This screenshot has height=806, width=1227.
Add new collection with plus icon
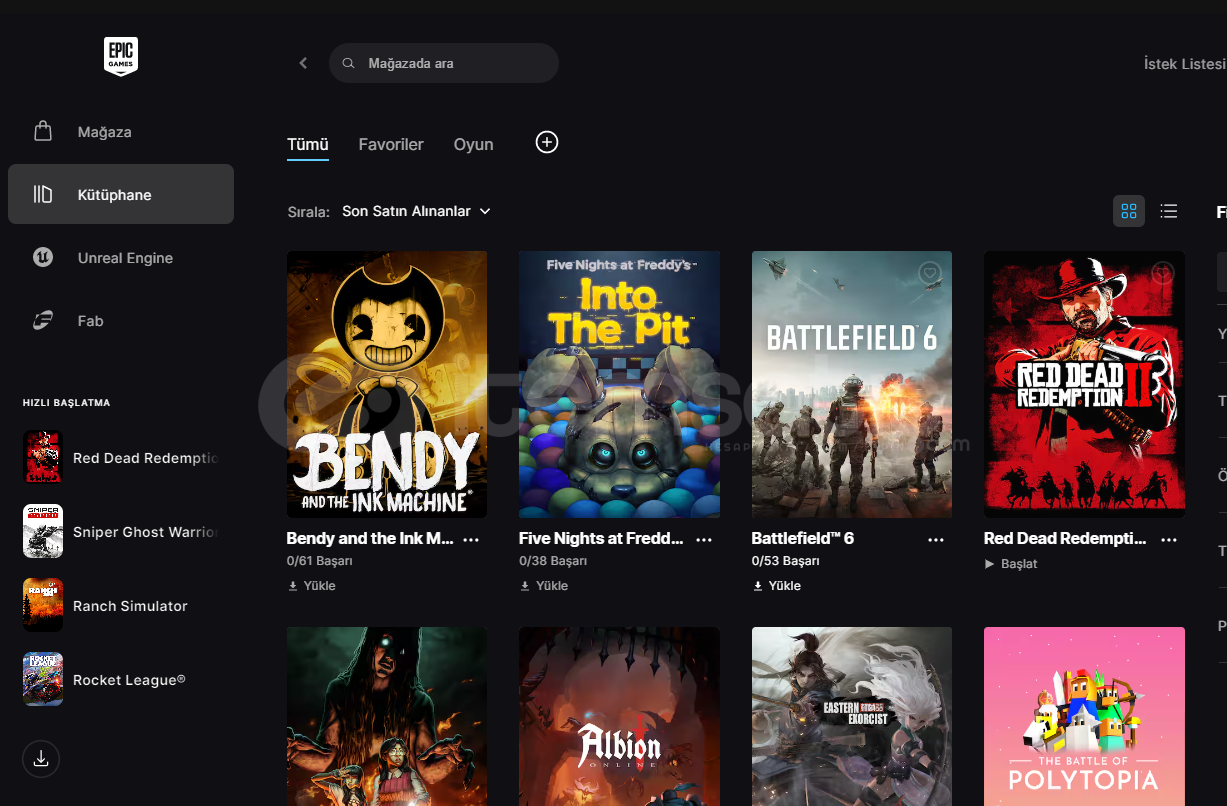point(547,143)
